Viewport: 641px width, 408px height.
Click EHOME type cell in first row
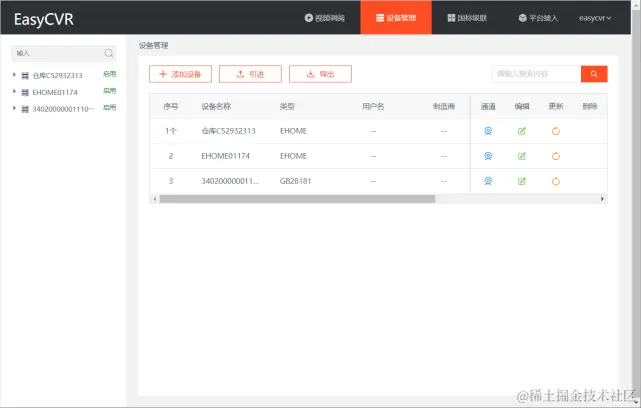click(294, 131)
